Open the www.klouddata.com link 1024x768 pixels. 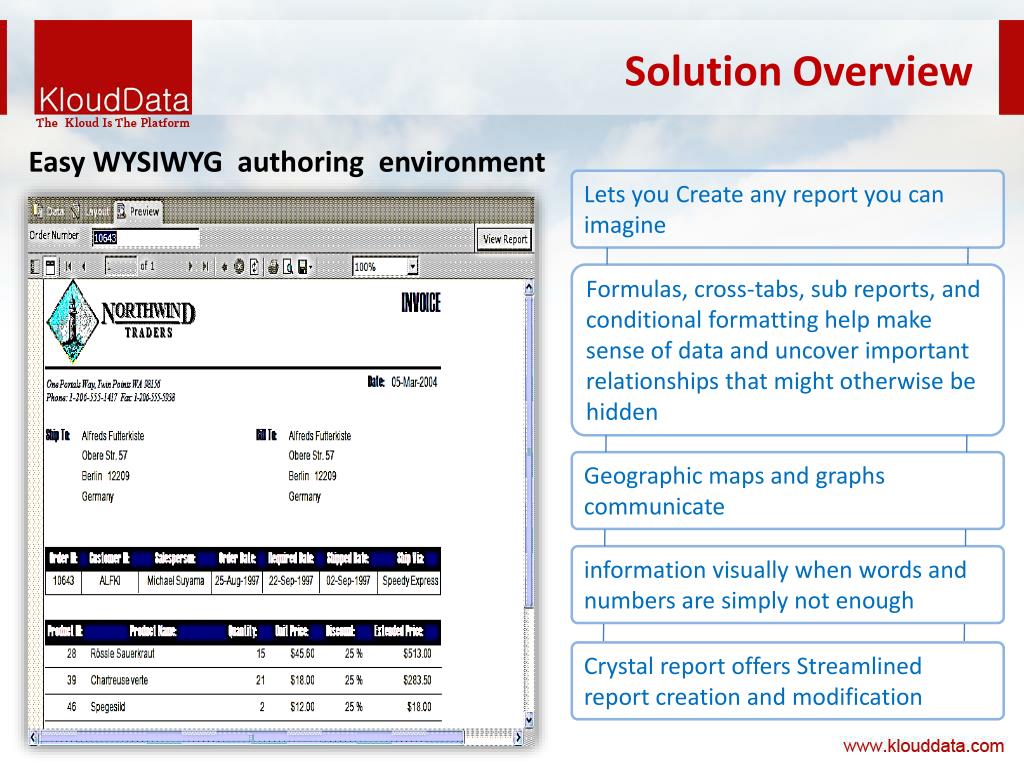coord(923,746)
